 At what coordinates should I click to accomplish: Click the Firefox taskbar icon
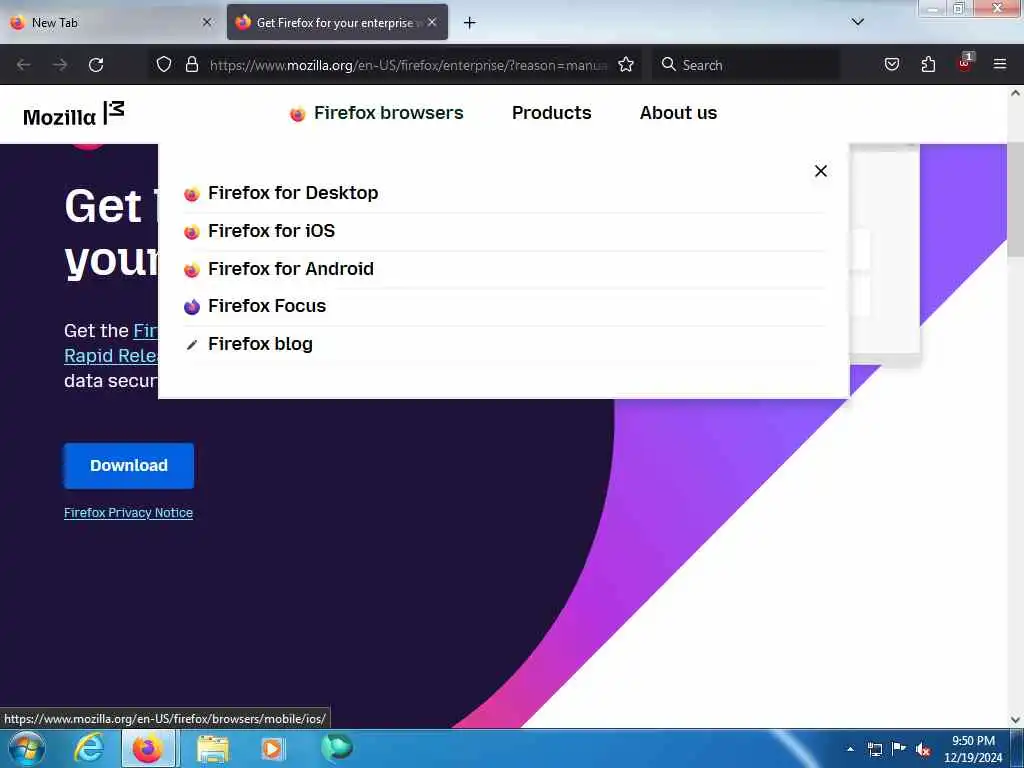148,748
